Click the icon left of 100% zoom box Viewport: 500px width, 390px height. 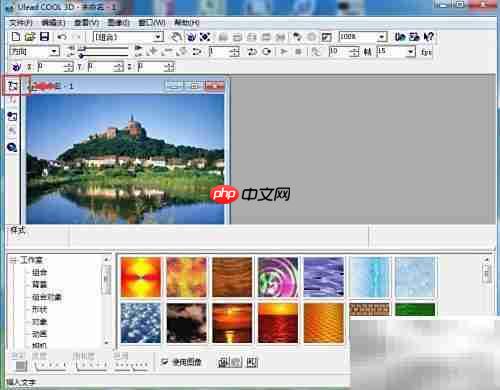coord(326,37)
